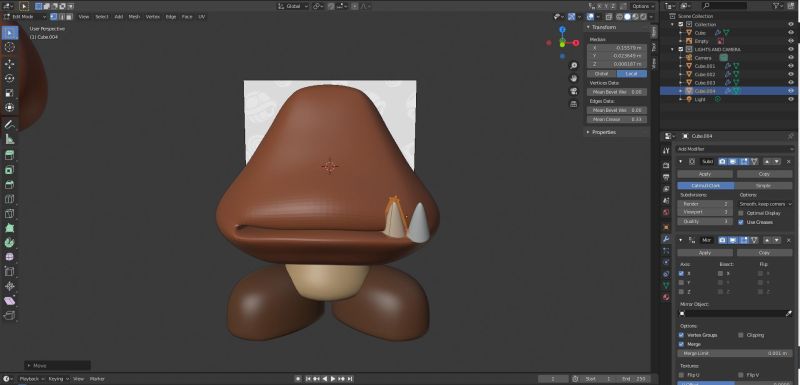This screenshot has height=385, width=800.
Task: Activate the Loop Cut tool
Action: [x=9, y=199]
